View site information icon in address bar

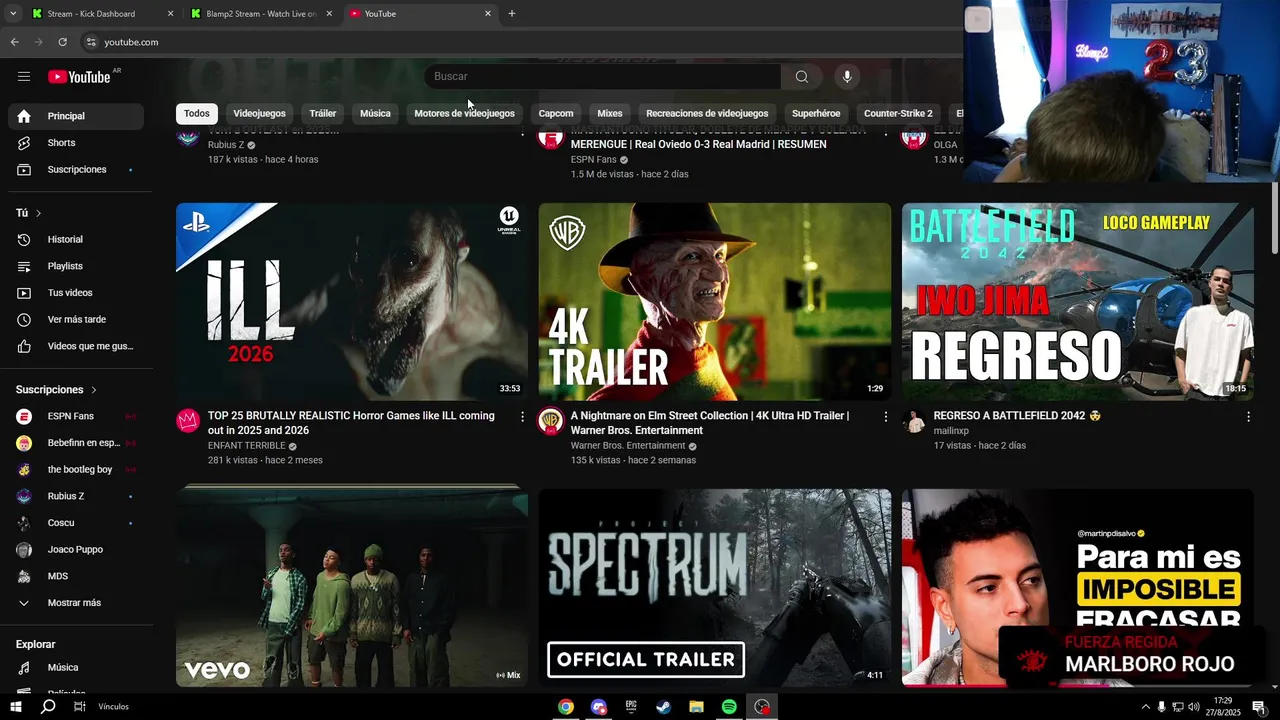click(x=91, y=42)
